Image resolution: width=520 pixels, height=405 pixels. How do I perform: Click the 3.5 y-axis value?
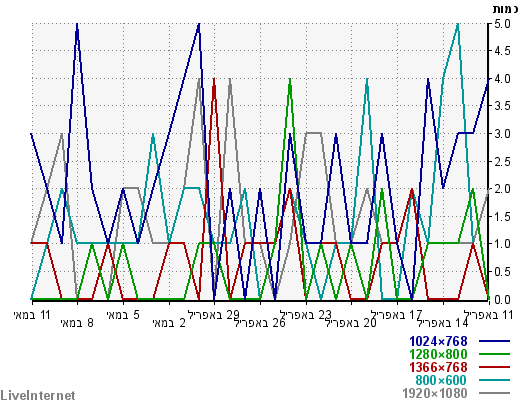502,106
